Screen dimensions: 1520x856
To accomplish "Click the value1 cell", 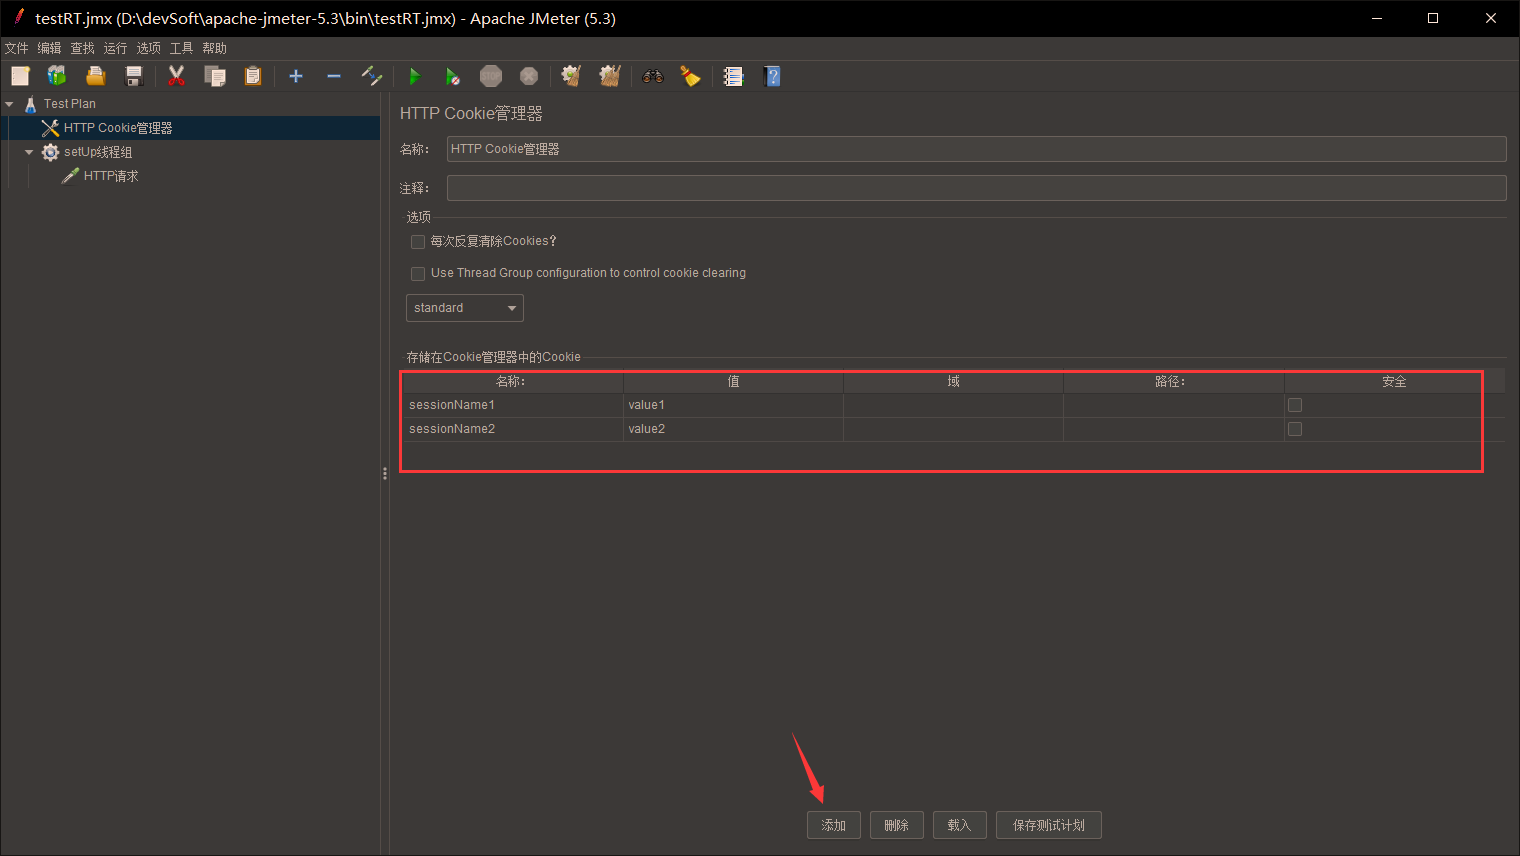I will (x=733, y=405).
